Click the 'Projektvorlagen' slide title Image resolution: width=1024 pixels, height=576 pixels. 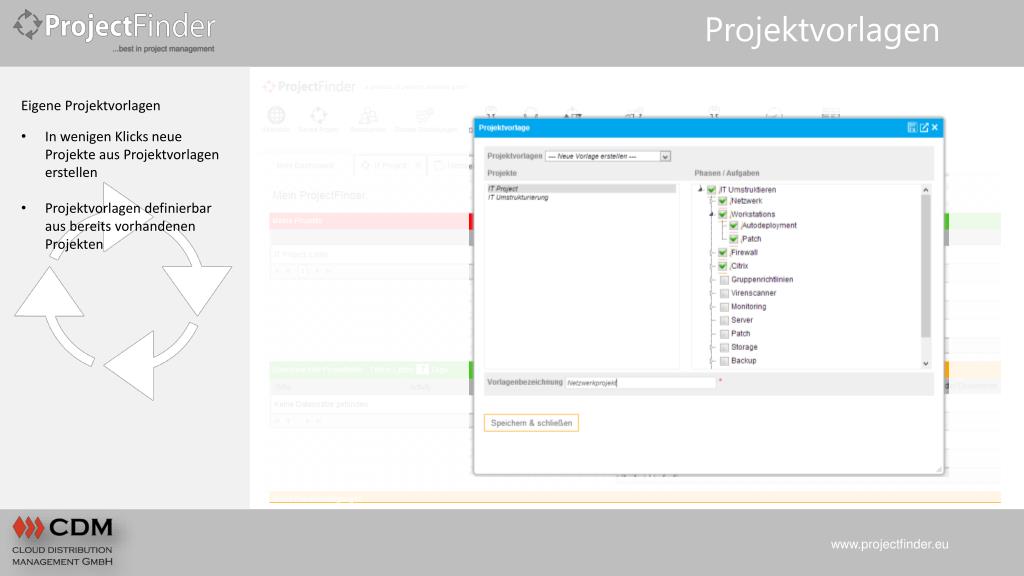pyautogui.click(x=822, y=31)
